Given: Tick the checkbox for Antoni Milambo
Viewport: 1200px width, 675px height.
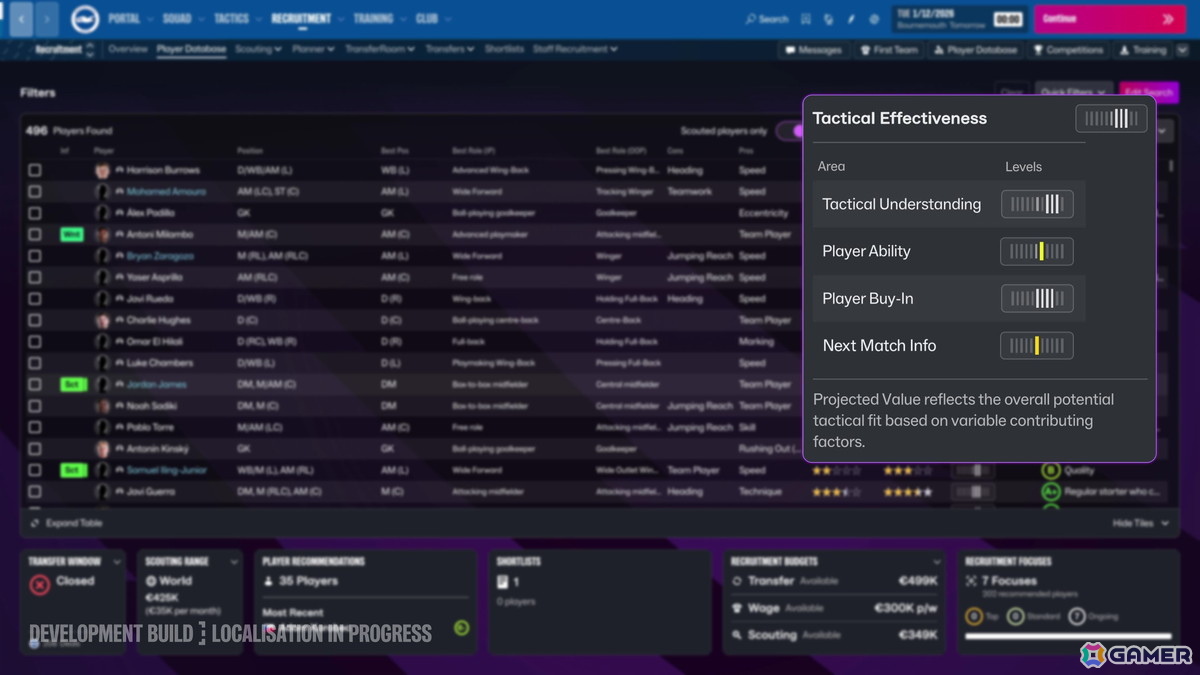Looking at the screenshot, I should (35, 234).
